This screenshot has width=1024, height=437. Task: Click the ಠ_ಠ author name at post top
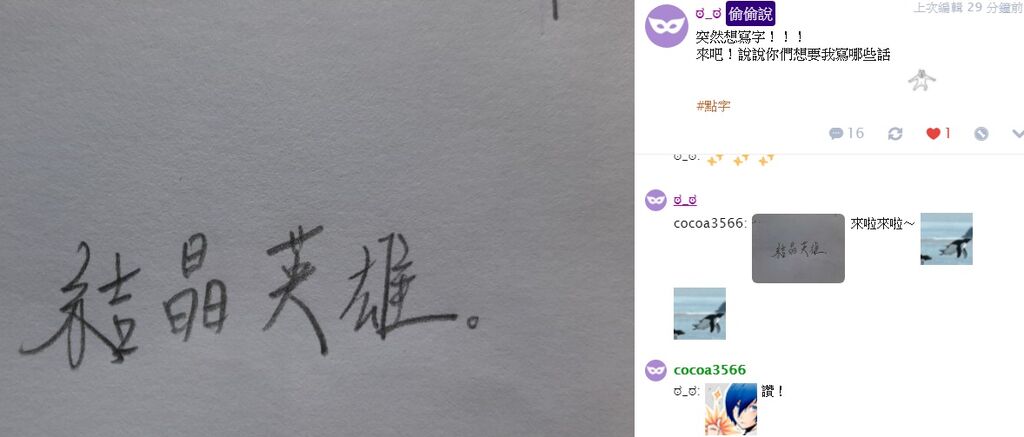(x=708, y=13)
